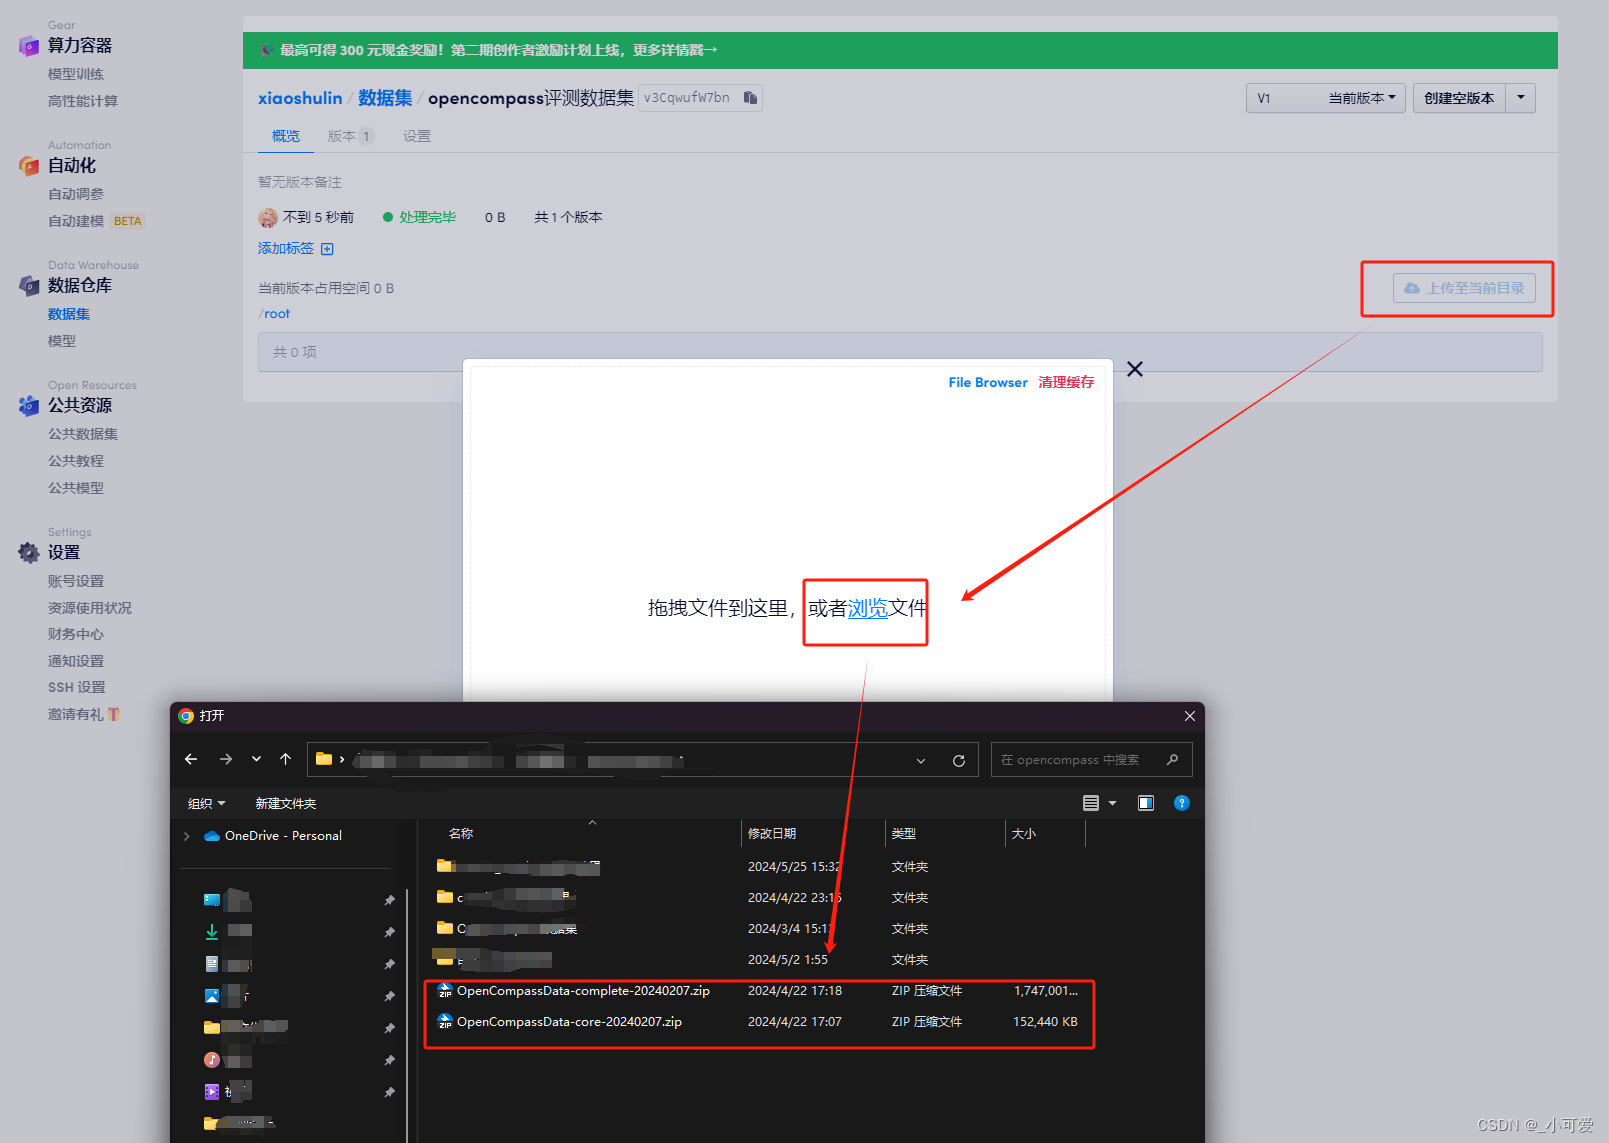Expand the OneDrive - Personal tree item
This screenshot has height=1143, width=1609.
tap(185, 835)
